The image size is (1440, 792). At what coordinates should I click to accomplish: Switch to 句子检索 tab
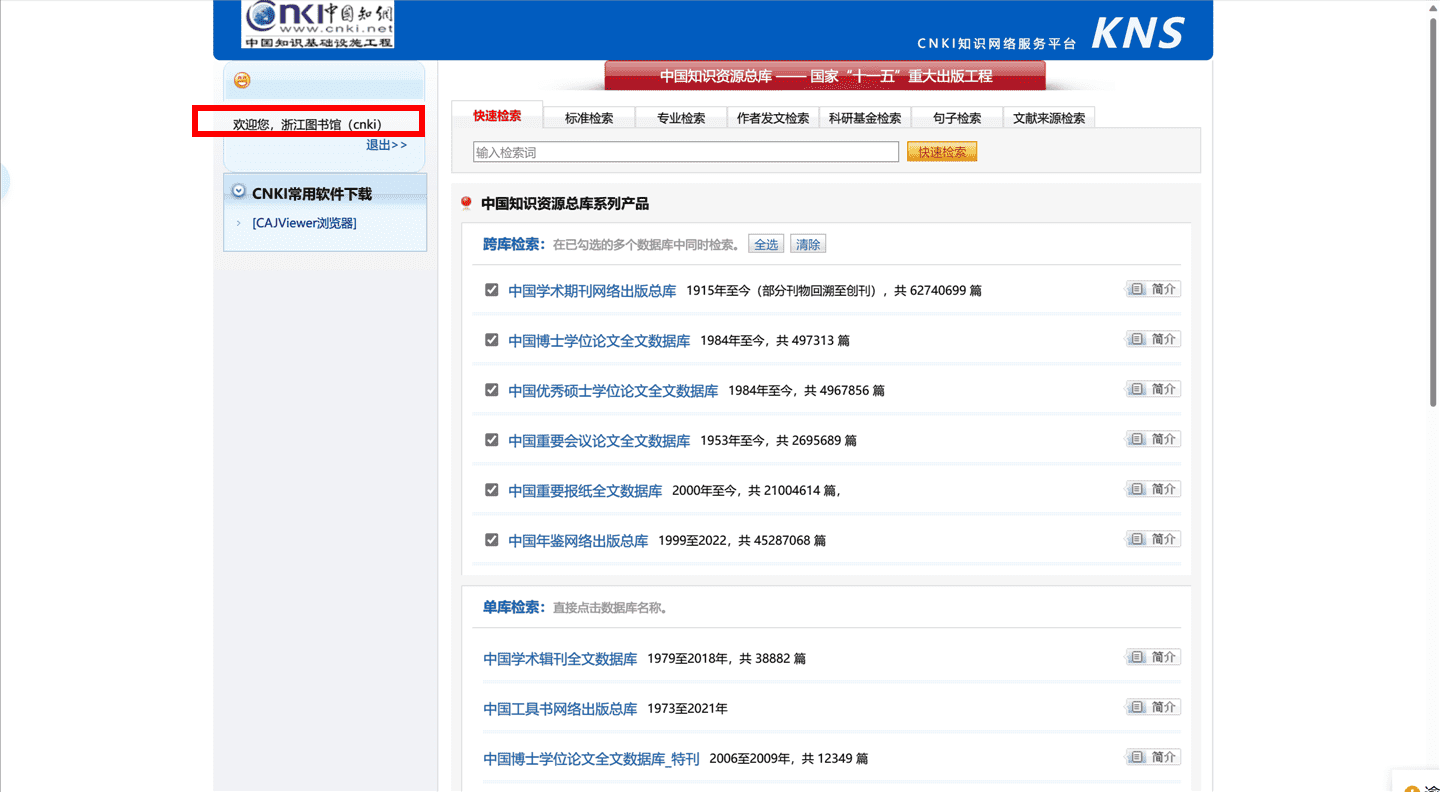pos(957,118)
